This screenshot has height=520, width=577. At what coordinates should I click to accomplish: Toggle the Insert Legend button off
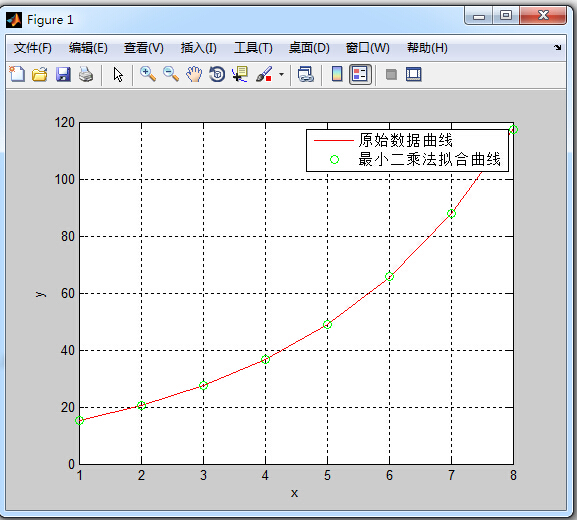coord(360,74)
